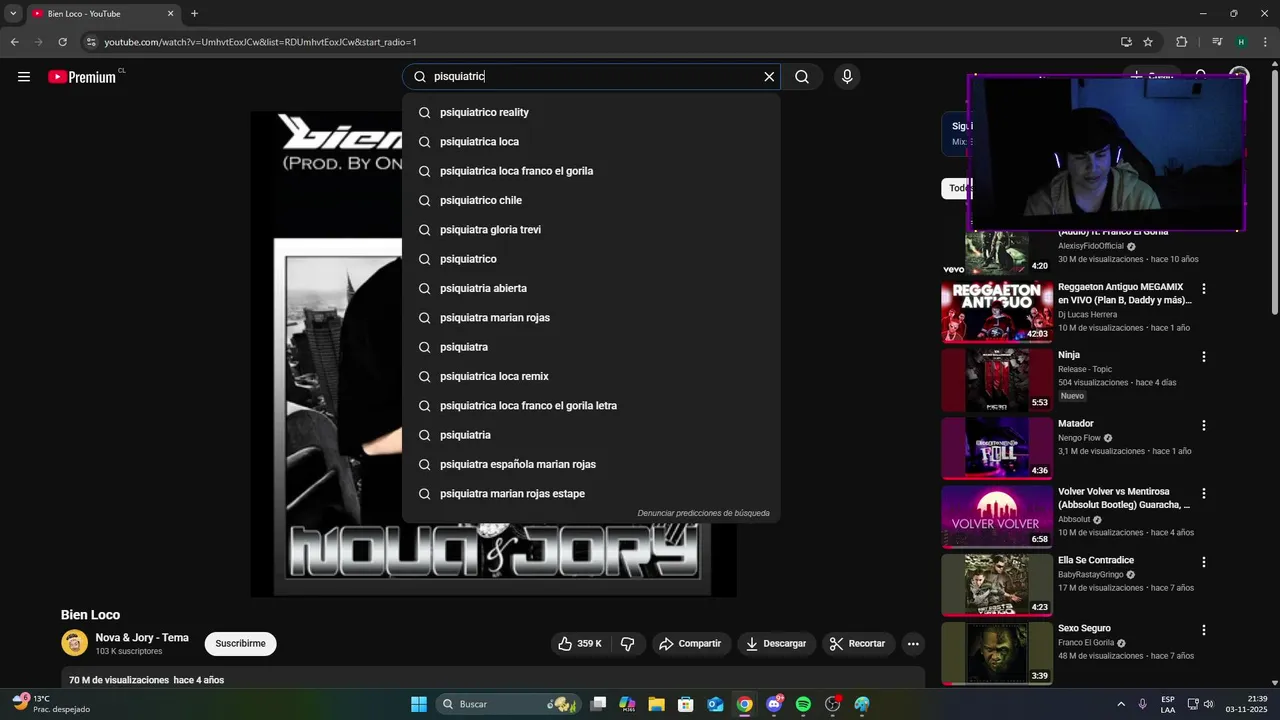
Task: Open Discord from the taskbar
Action: click(x=774, y=704)
